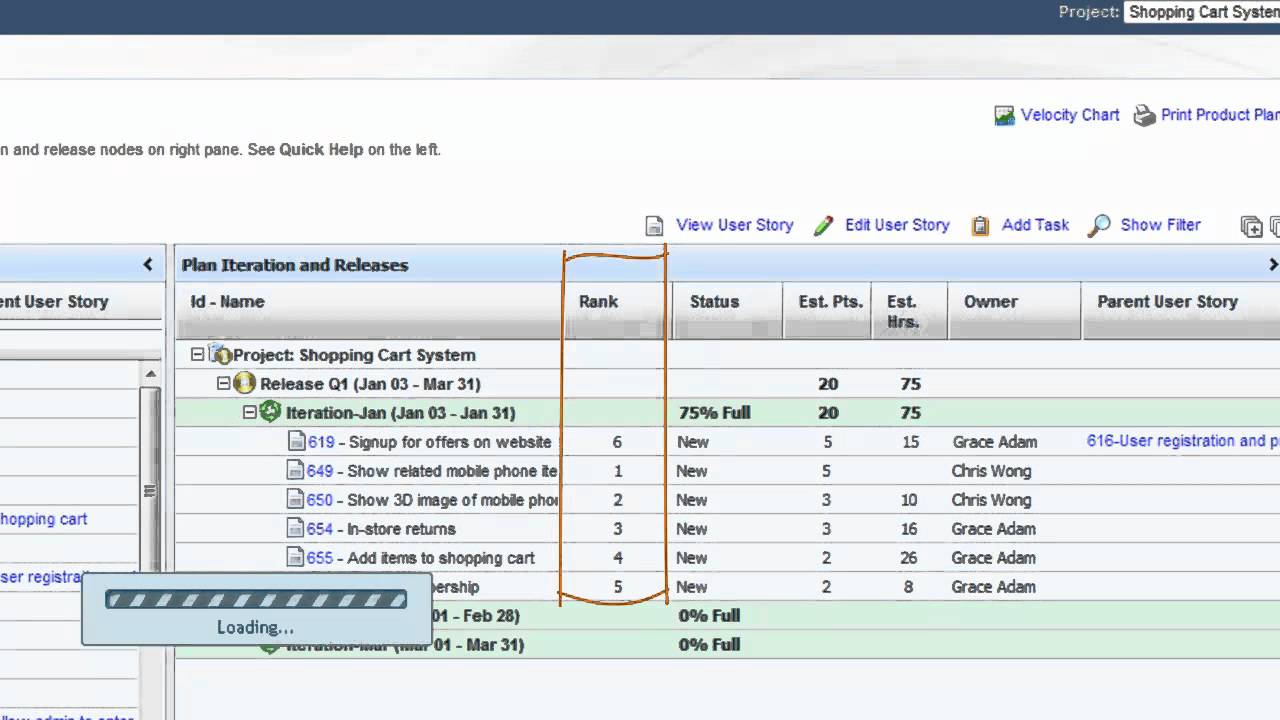Viewport: 1280px width, 720px height.
Task: Click the printer icon for Print Product Plan
Action: click(x=1144, y=116)
